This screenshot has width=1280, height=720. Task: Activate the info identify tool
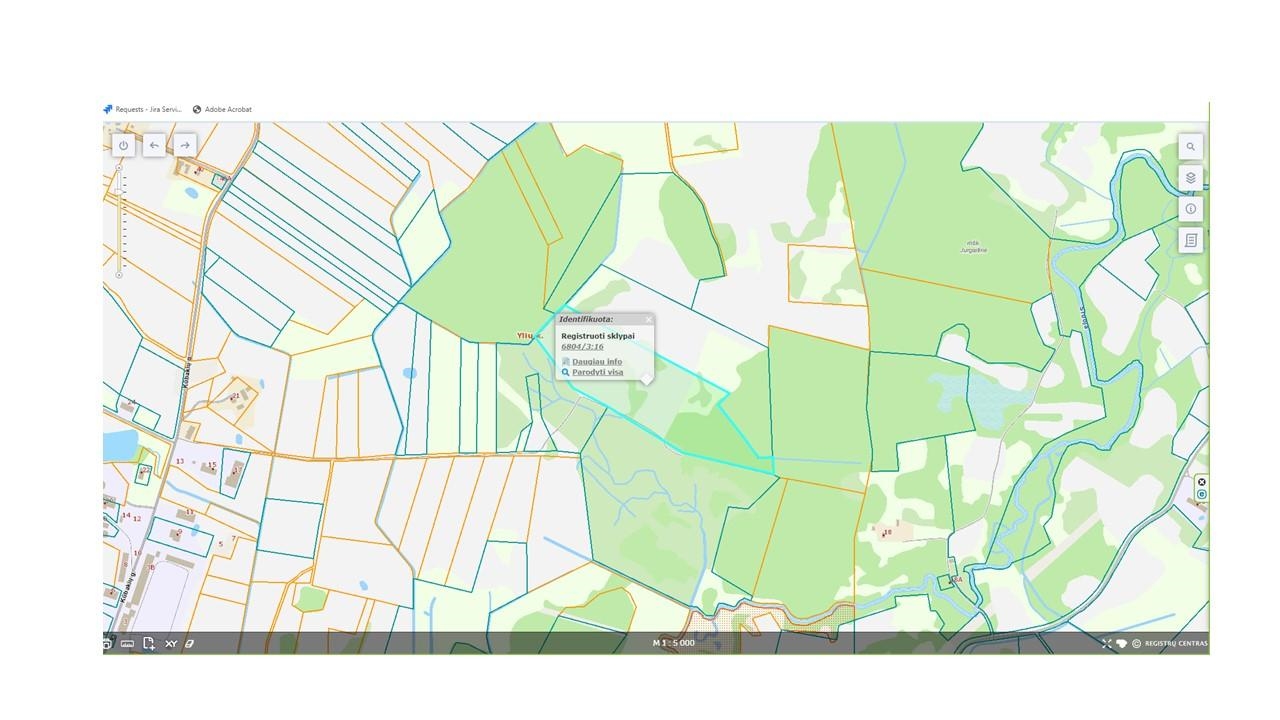[1190, 209]
